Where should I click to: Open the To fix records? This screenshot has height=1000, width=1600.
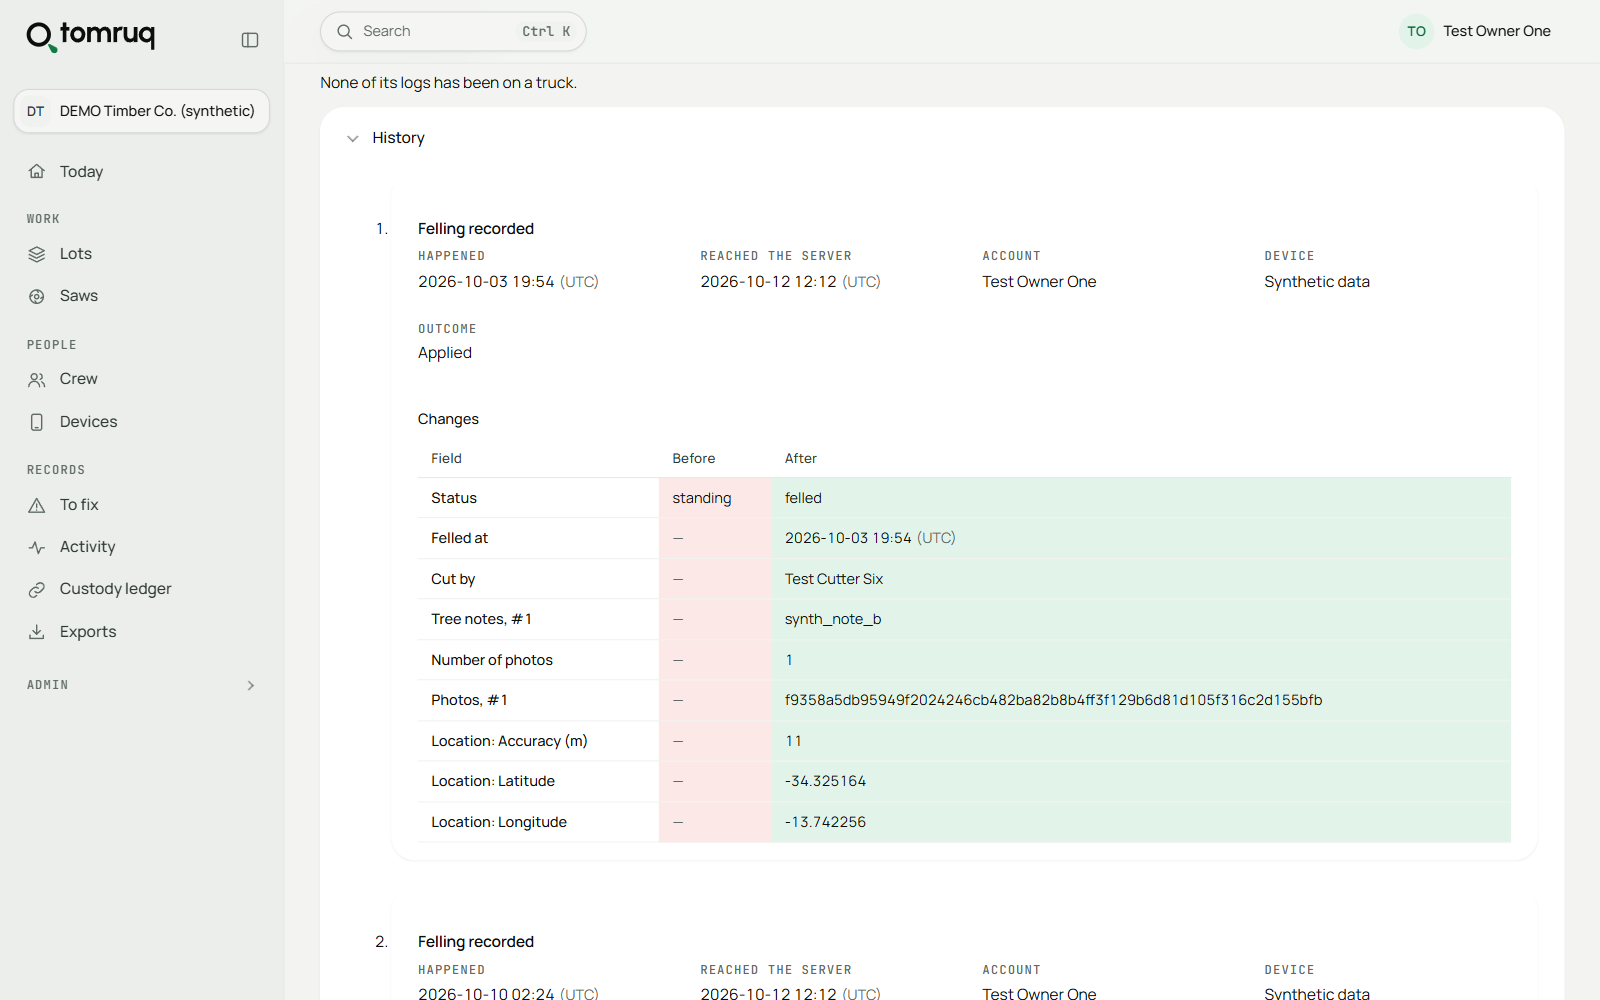click(x=141, y=505)
